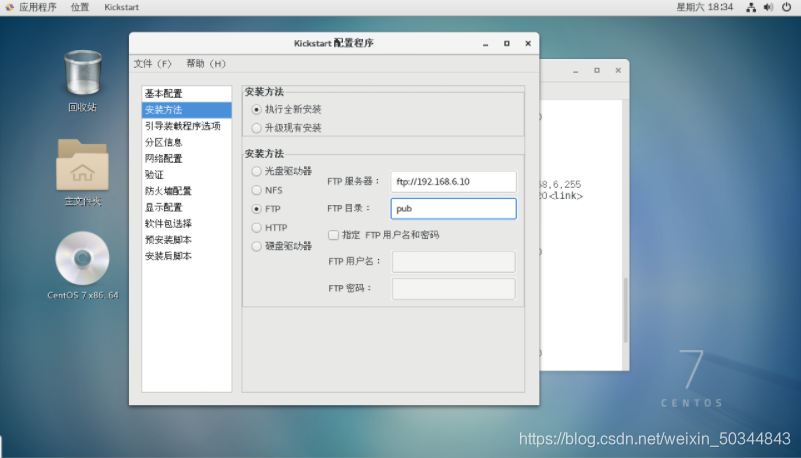Open the 位置 places menu
The image size is (801, 458).
[80, 7]
